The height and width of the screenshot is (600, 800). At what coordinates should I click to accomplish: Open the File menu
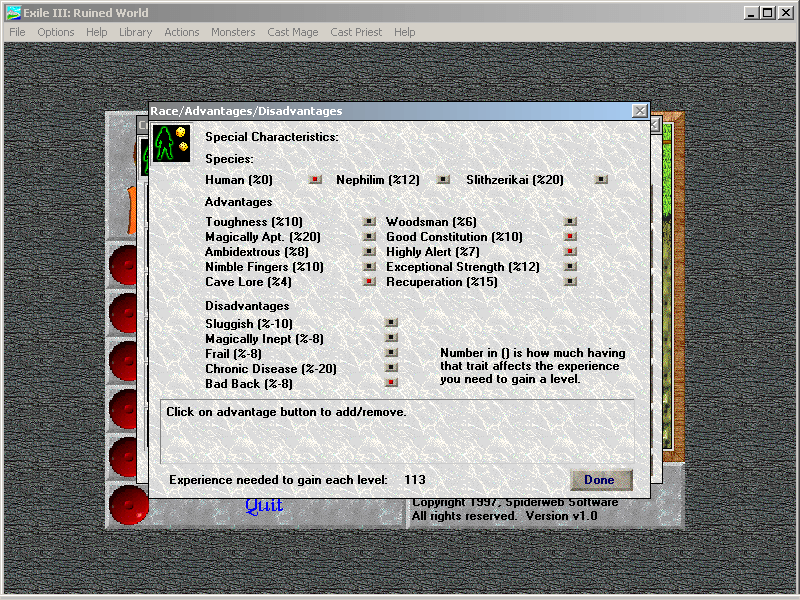click(17, 32)
